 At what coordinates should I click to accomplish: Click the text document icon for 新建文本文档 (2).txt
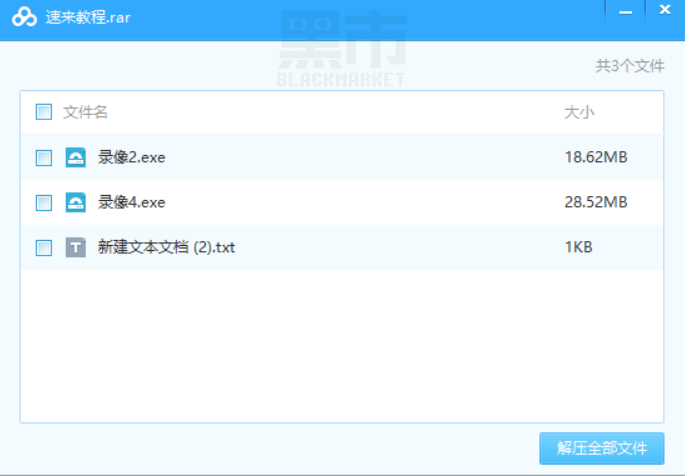76,247
